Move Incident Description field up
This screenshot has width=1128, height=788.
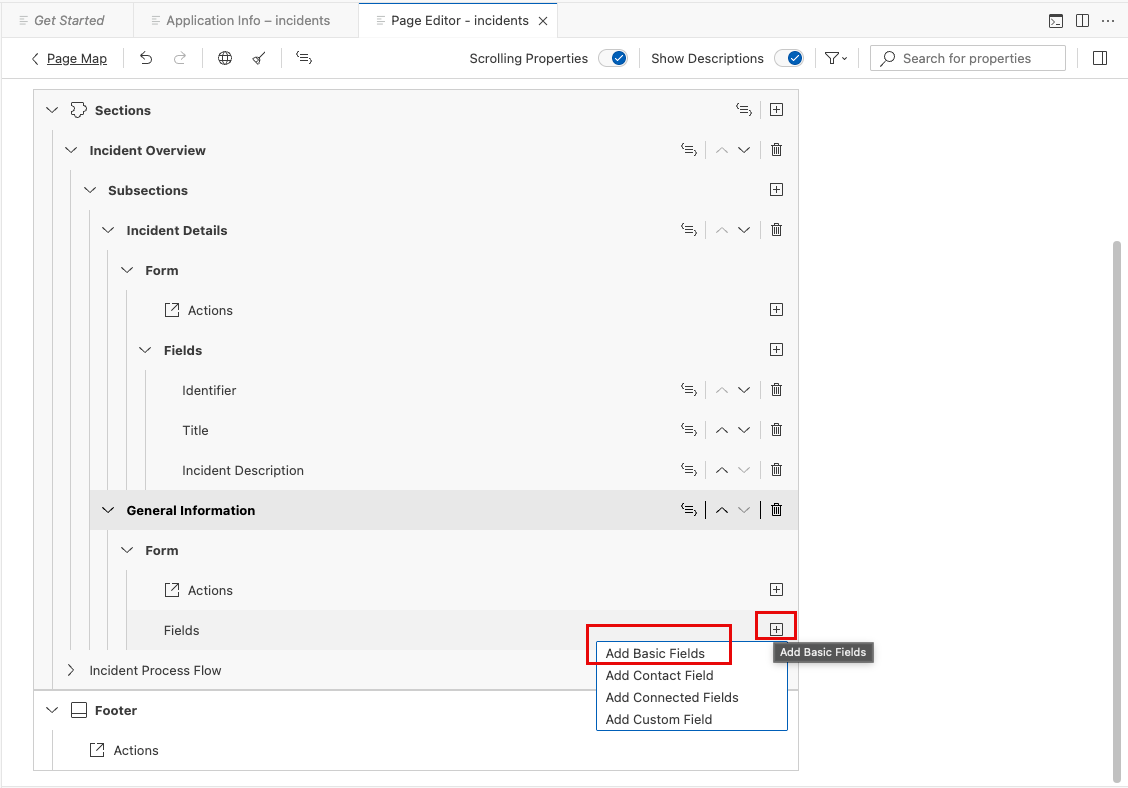point(722,470)
